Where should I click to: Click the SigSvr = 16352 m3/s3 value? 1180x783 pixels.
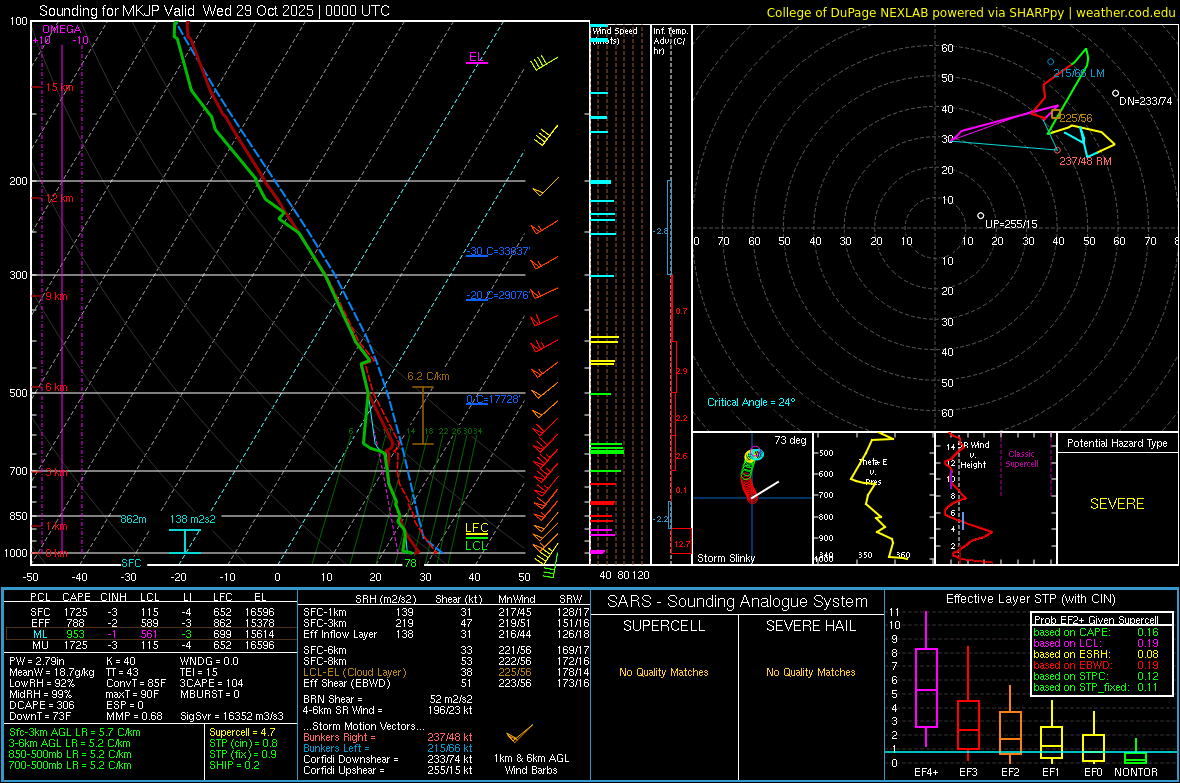click(232, 717)
